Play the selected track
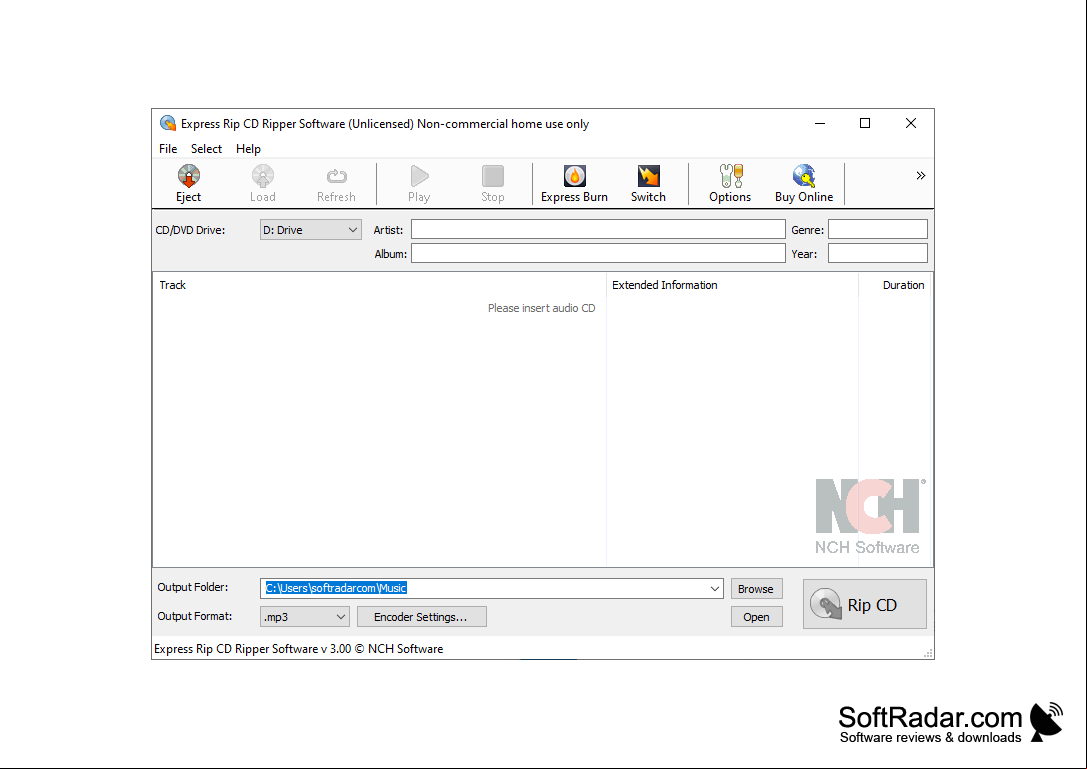Viewport: 1087px width, 769px height. [x=419, y=184]
